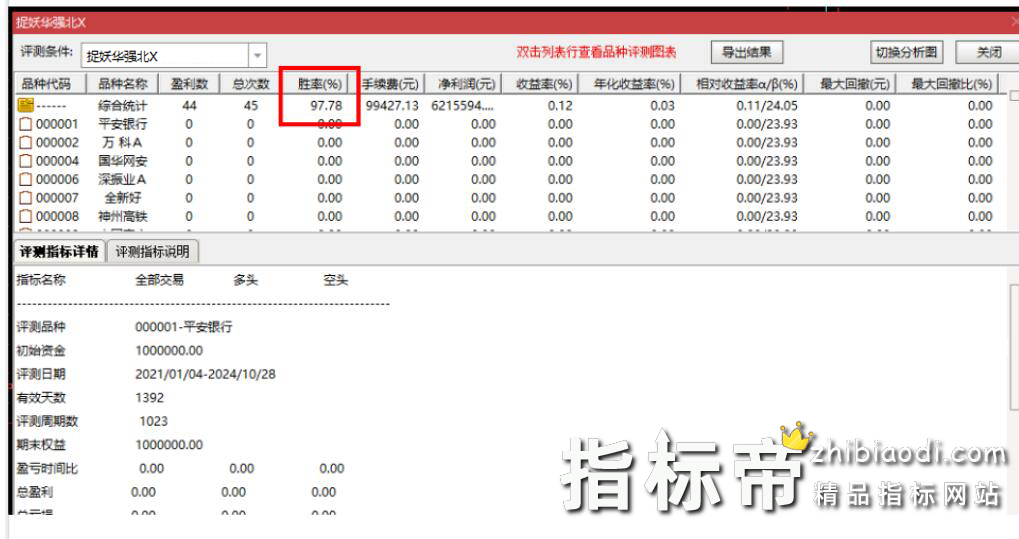Click the 总次数 value 45

tap(251, 105)
